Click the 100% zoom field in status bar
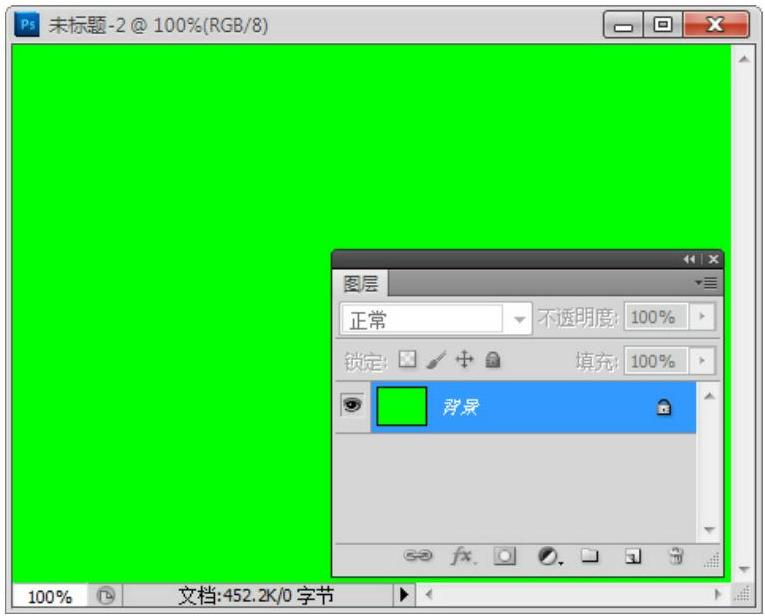Image resolution: width=765 pixels, height=616 pixels. tap(49, 597)
